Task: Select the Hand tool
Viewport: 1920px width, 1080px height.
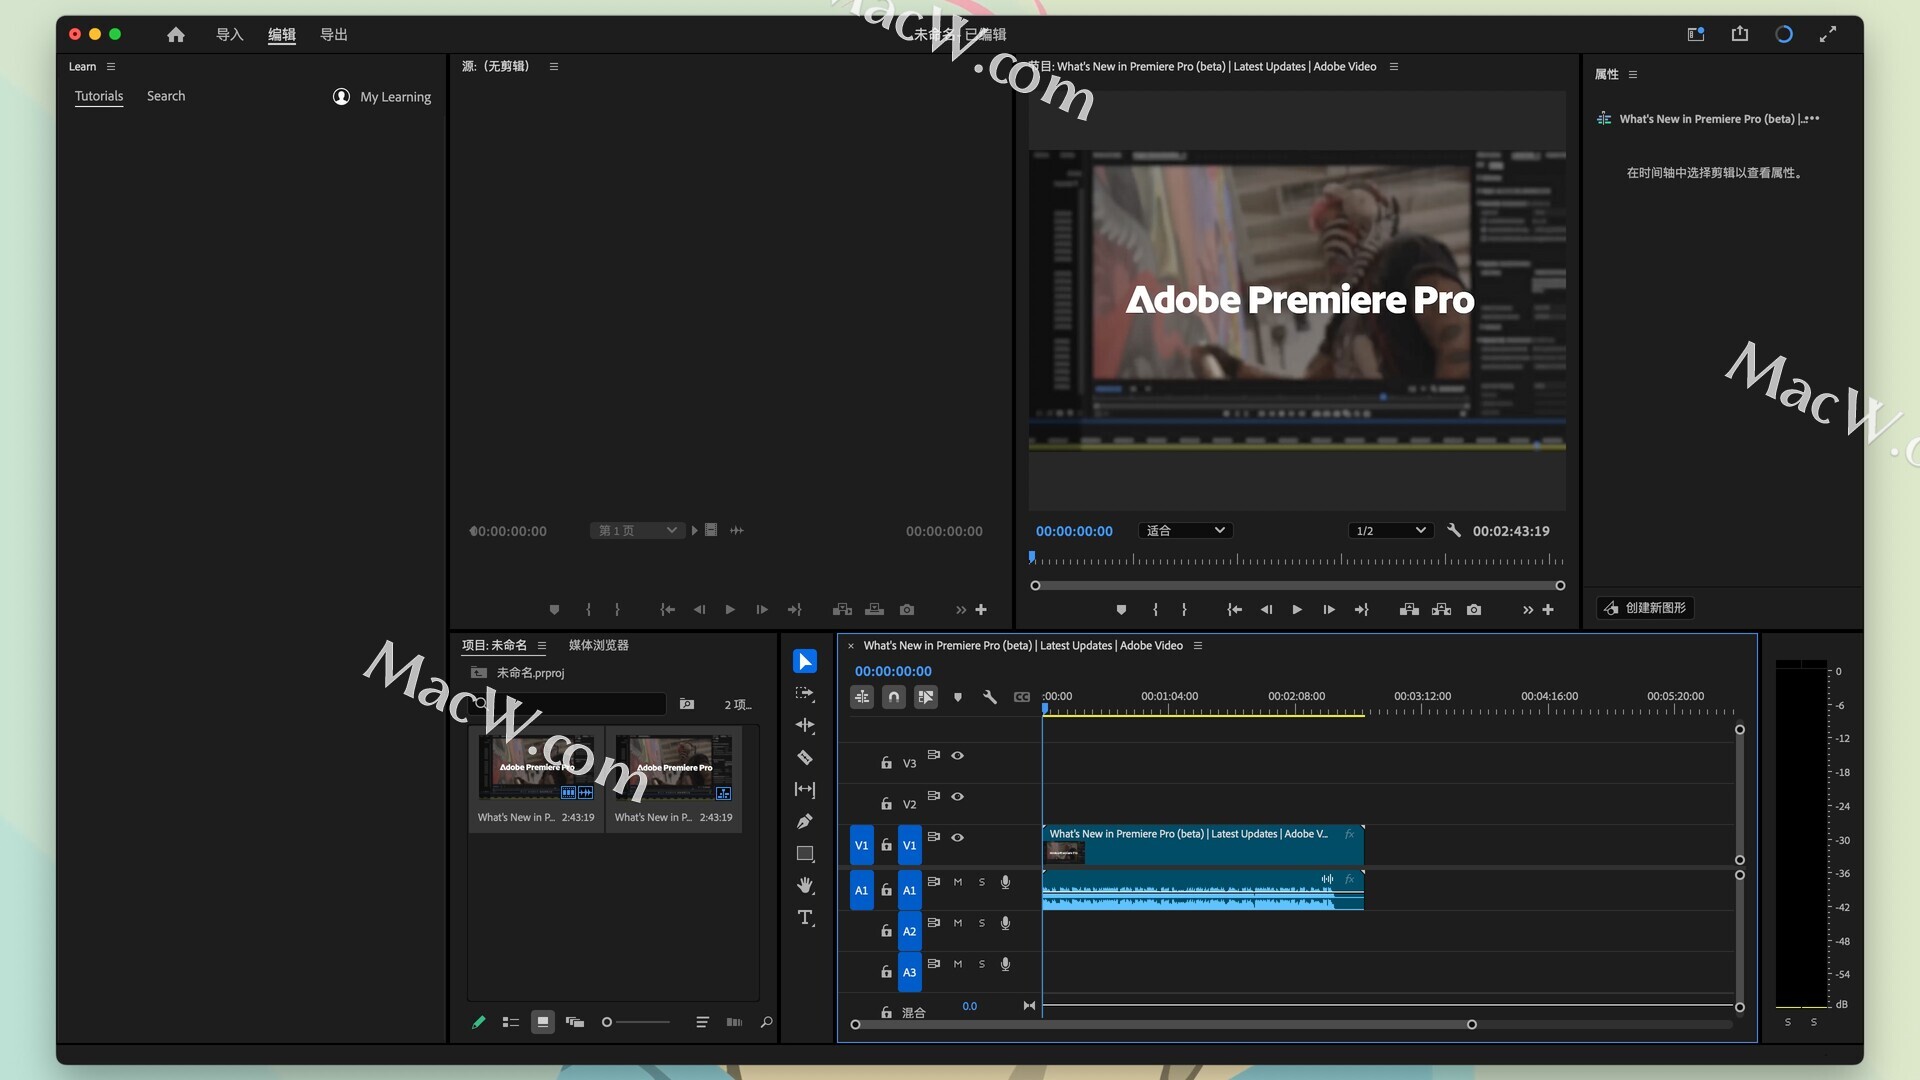Action: pyautogui.click(x=805, y=885)
